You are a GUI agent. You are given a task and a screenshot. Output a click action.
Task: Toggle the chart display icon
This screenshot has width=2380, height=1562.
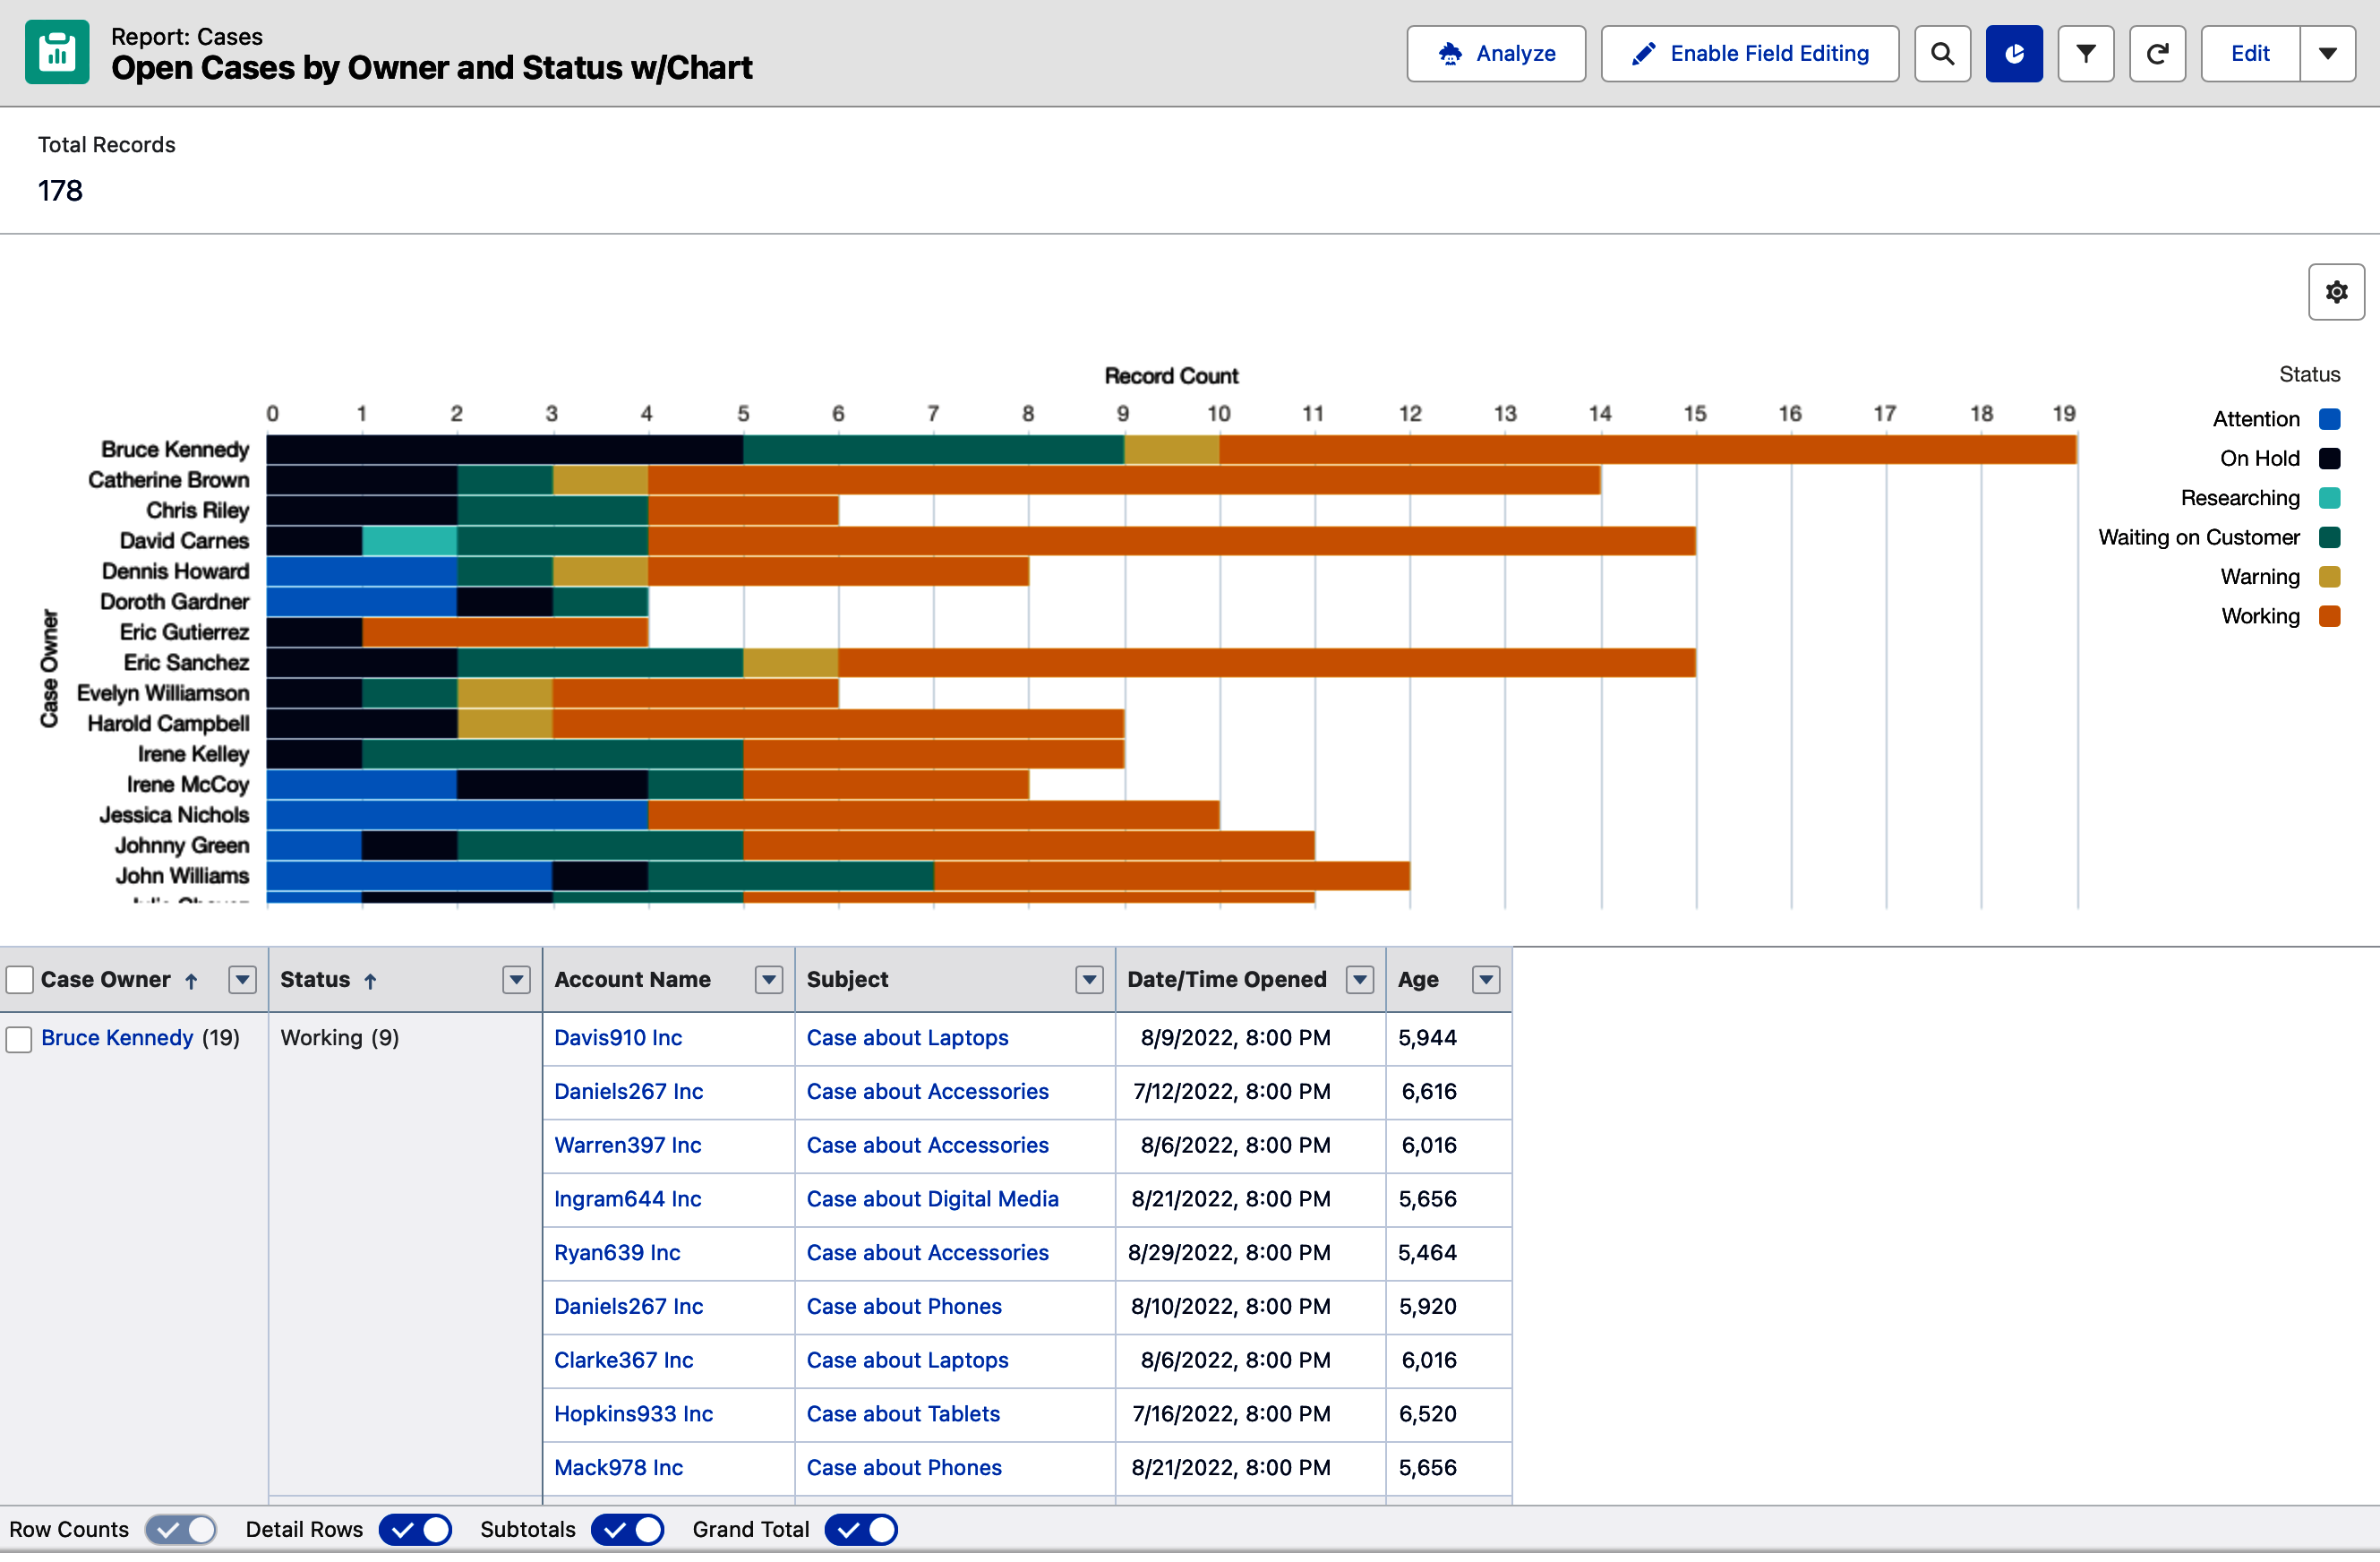[2014, 54]
